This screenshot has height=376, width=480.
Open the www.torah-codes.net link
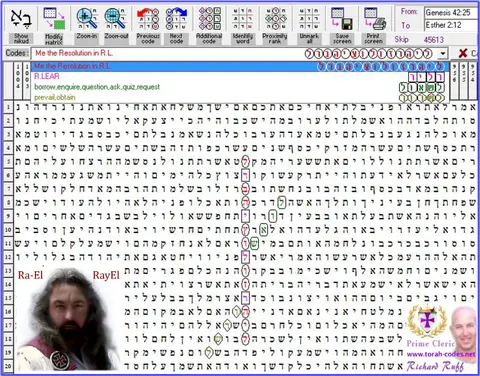coord(441,354)
